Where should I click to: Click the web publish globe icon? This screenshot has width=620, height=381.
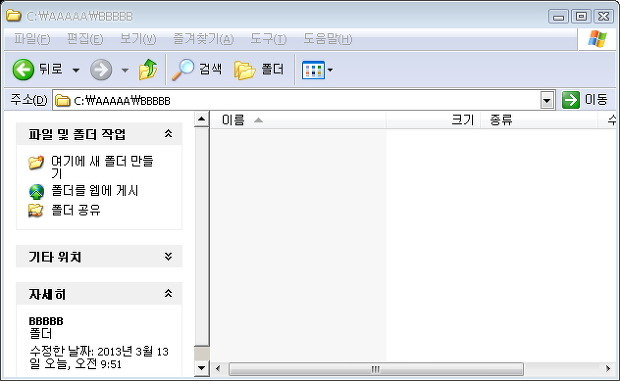[x=36, y=192]
